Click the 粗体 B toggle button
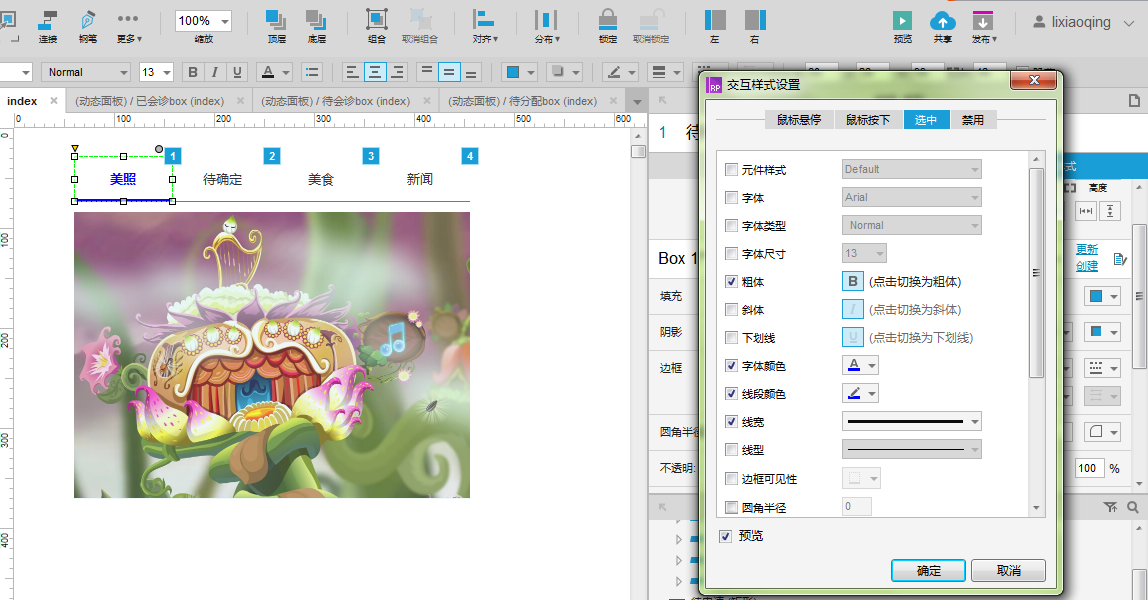The height and width of the screenshot is (600, 1148). click(853, 281)
